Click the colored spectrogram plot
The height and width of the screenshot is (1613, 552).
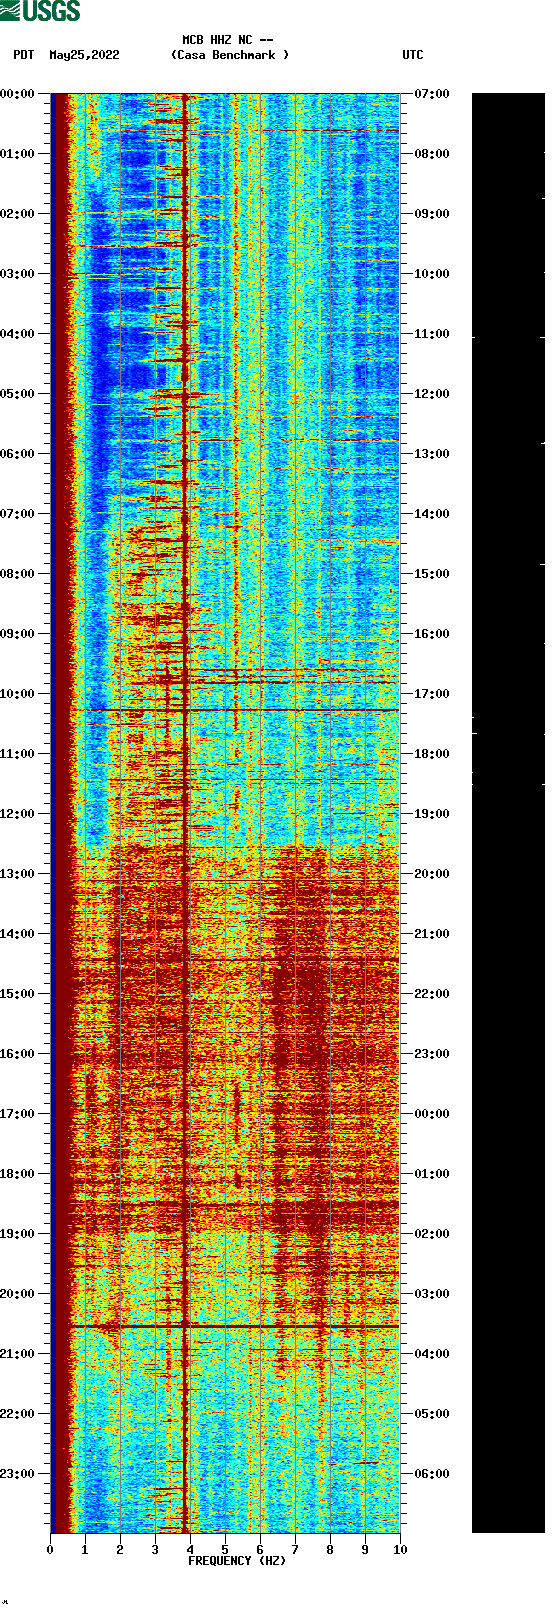[225, 813]
